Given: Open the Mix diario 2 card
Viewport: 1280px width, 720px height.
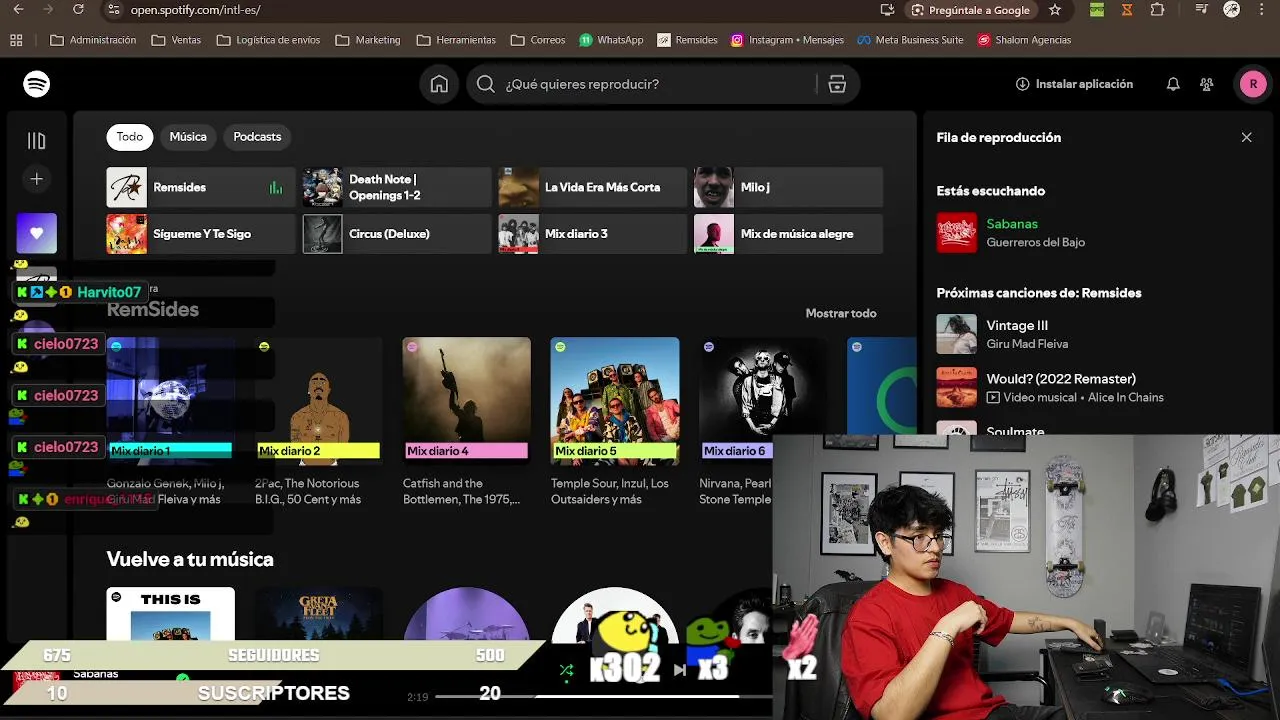Looking at the screenshot, I should point(318,420).
